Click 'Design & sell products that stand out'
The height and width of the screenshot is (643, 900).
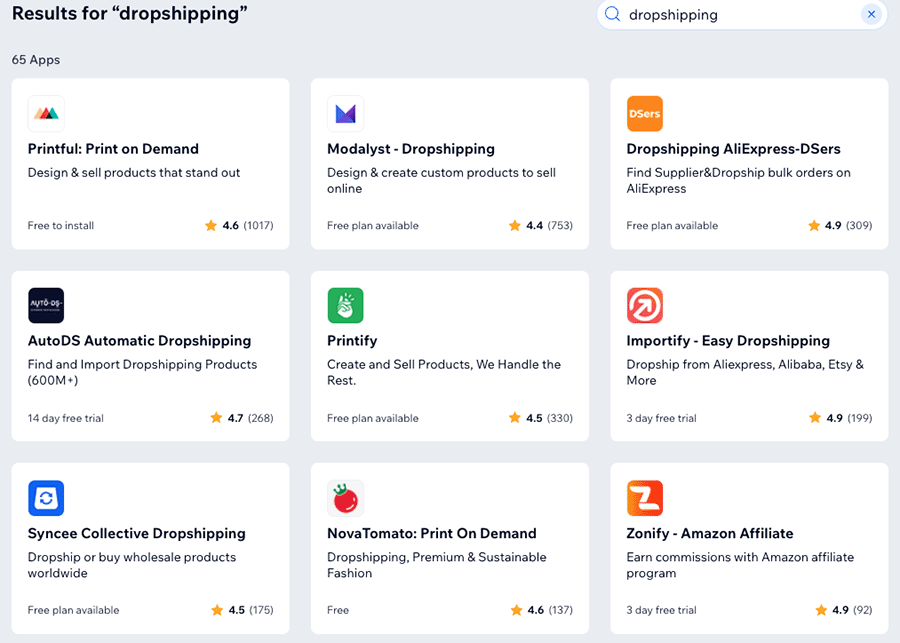tap(134, 173)
